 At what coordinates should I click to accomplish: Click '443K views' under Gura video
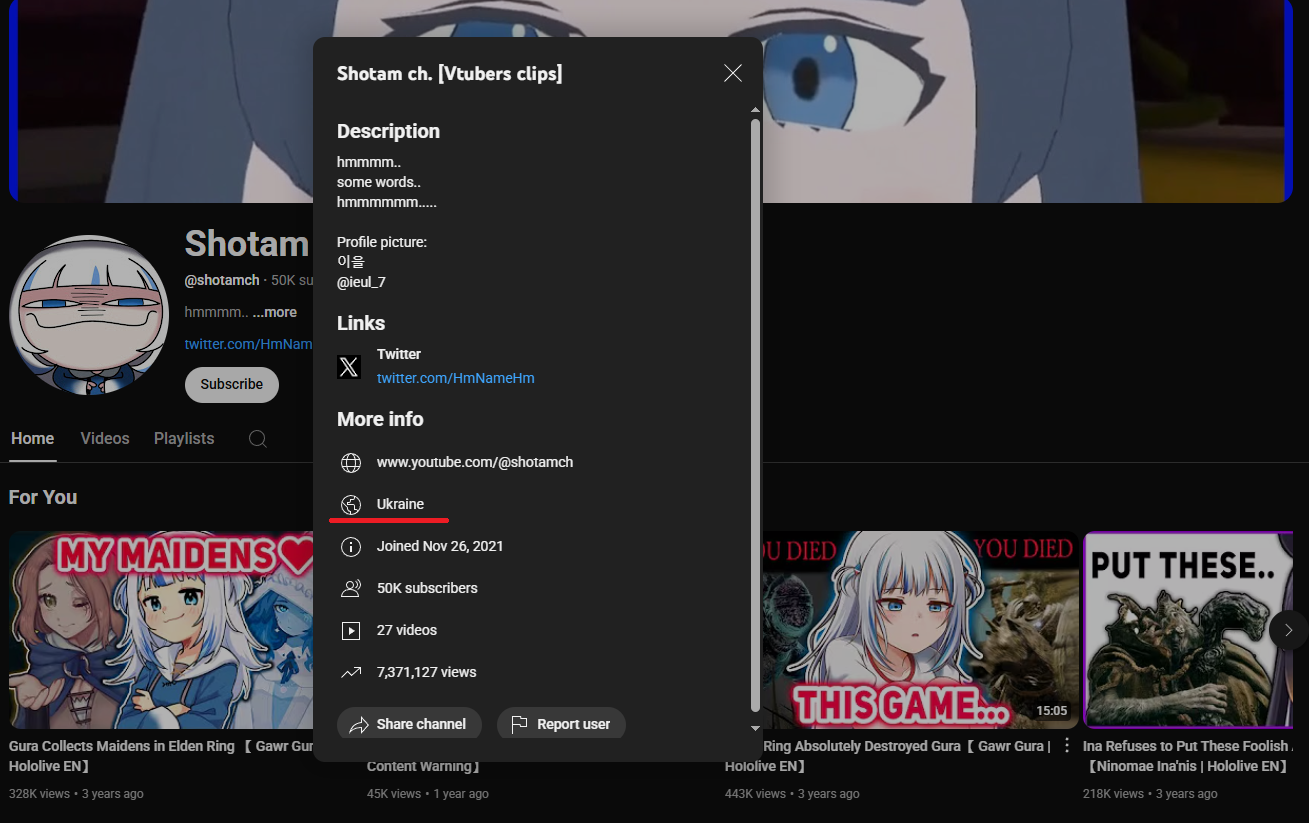click(755, 794)
